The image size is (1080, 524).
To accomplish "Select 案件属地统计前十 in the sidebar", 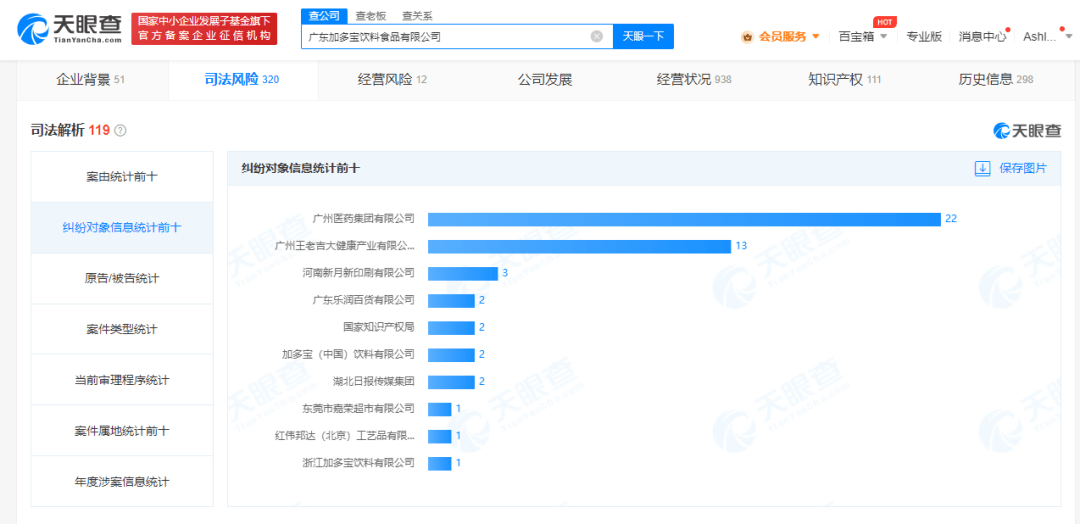I will [x=122, y=431].
